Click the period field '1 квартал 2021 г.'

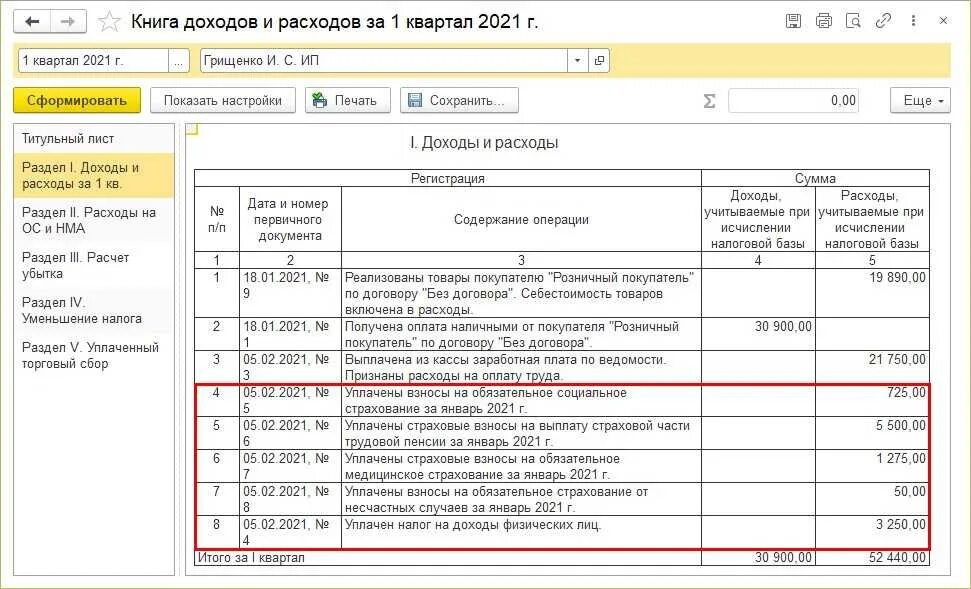pyautogui.click(x=94, y=61)
